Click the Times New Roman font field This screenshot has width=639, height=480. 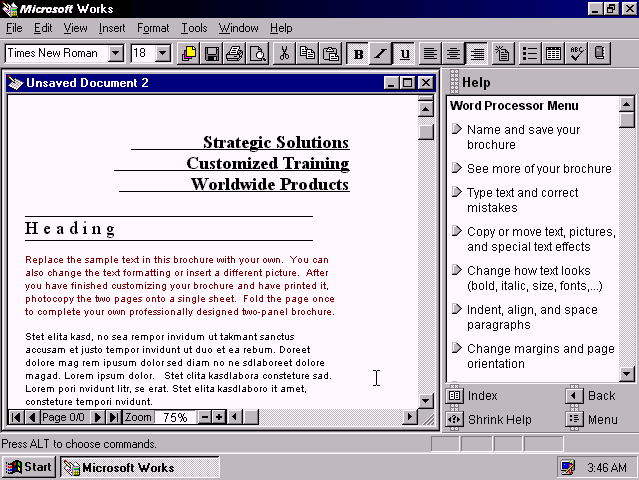pyautogui.click(x=57, y=53)
